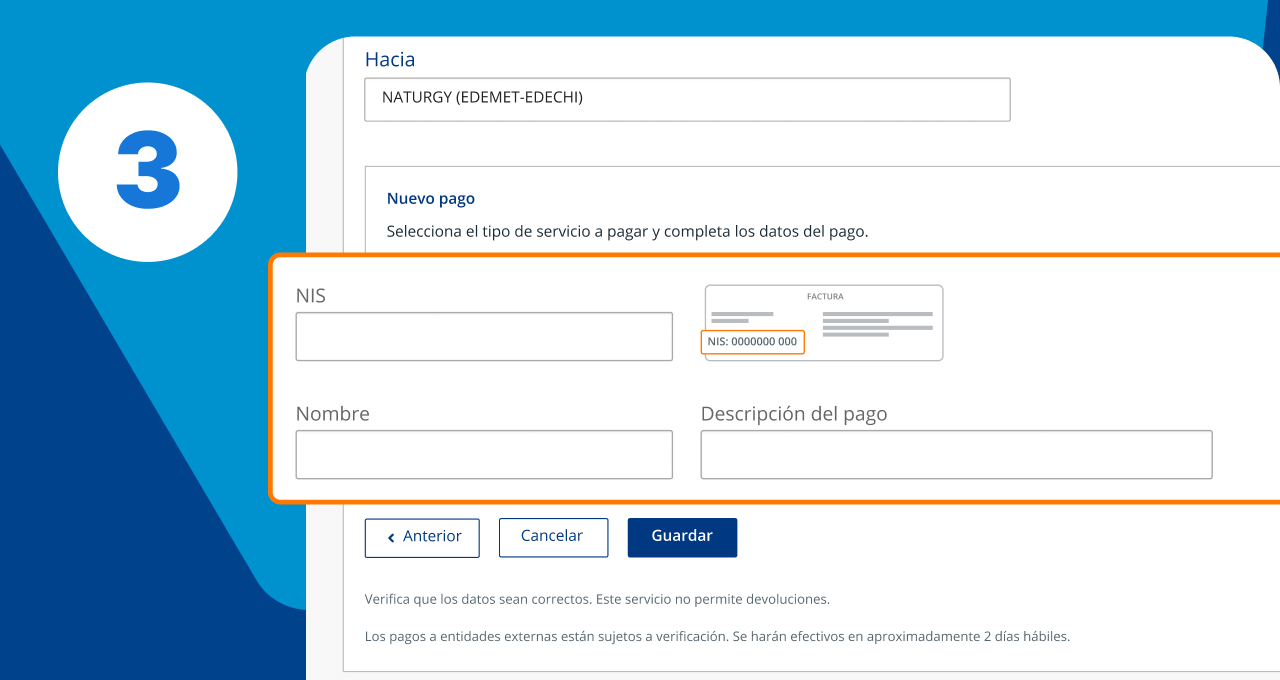Click the highlighted NIS: 0000000 000 box
1280x680 pixels.
tap(752, 342)
